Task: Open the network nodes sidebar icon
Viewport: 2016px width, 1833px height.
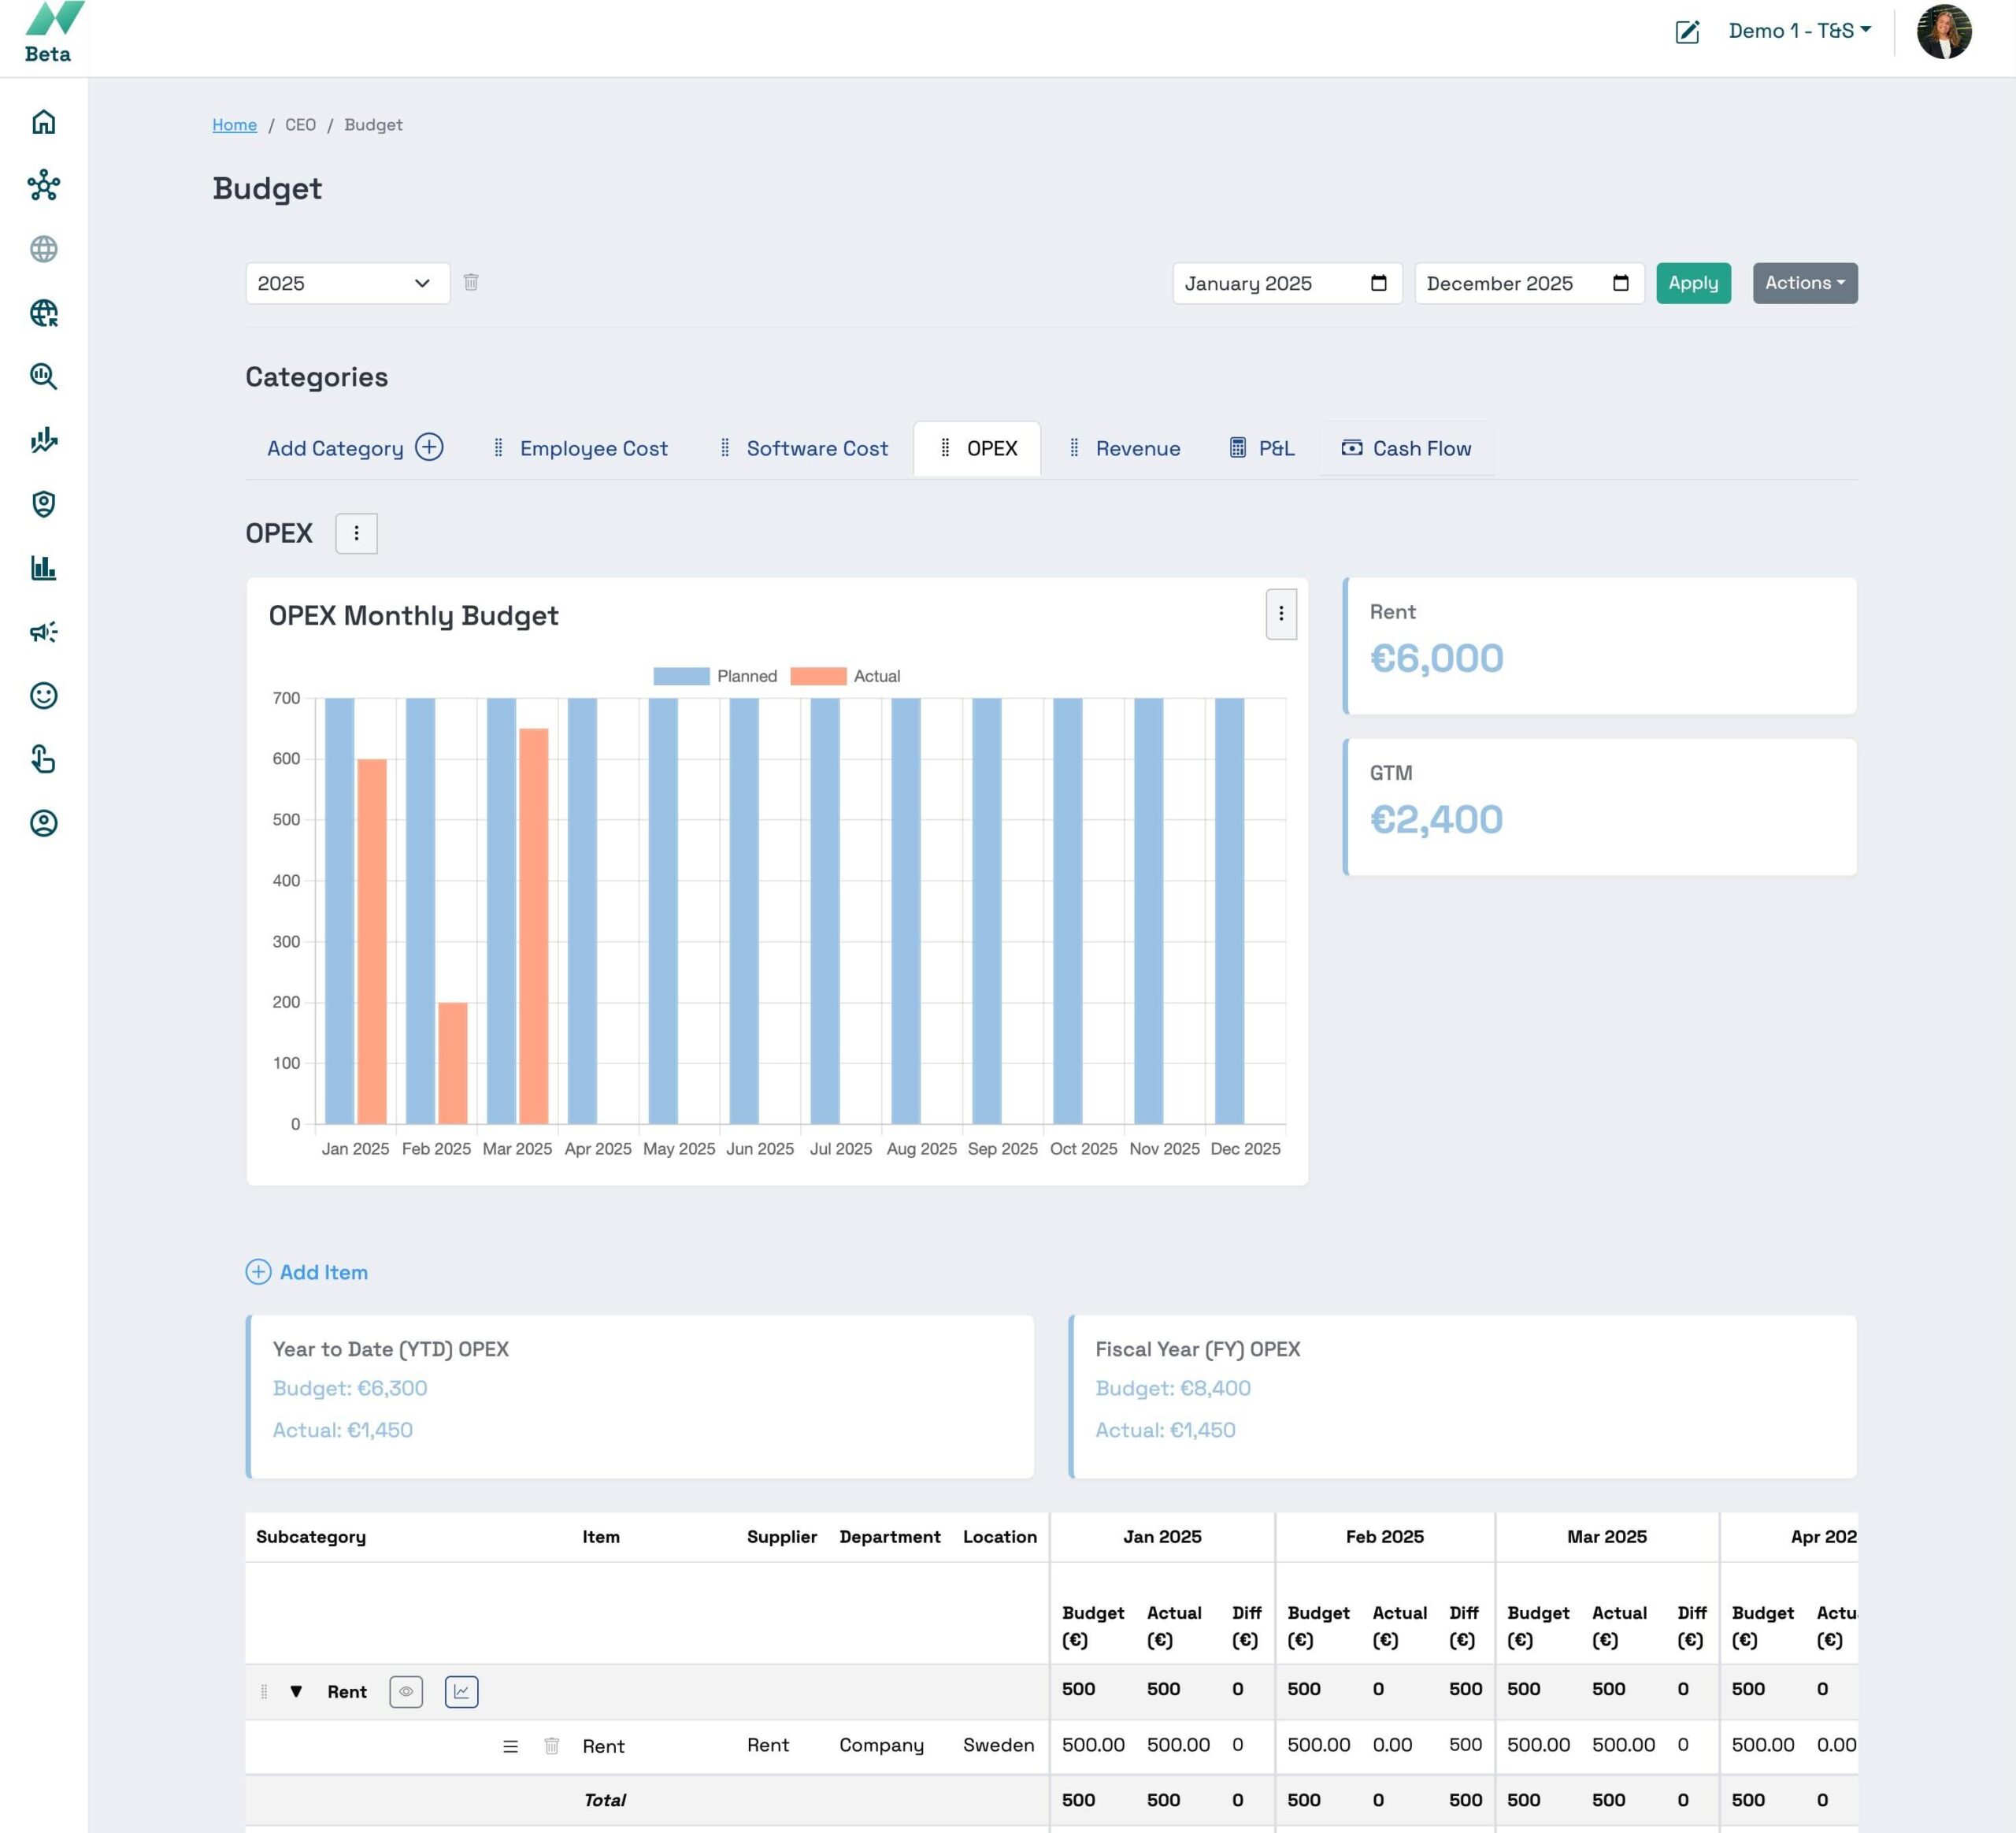Action: [x=43, y=186]
